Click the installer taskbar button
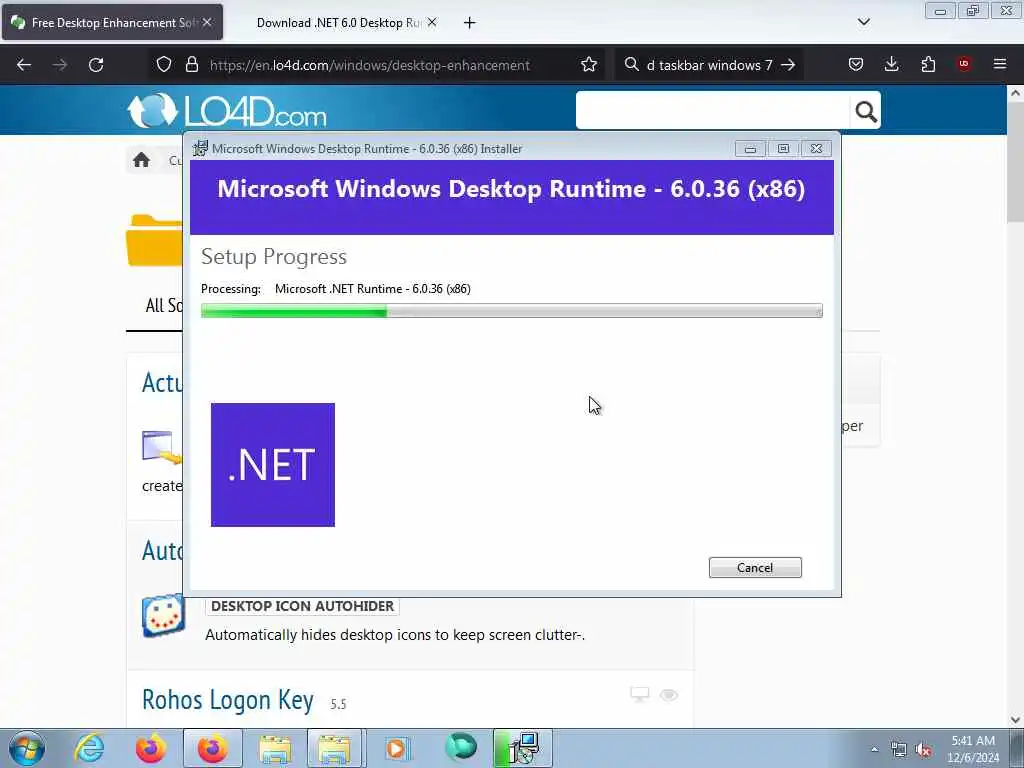This screenshot has height=768, width=1024. [x=522, y=748]
